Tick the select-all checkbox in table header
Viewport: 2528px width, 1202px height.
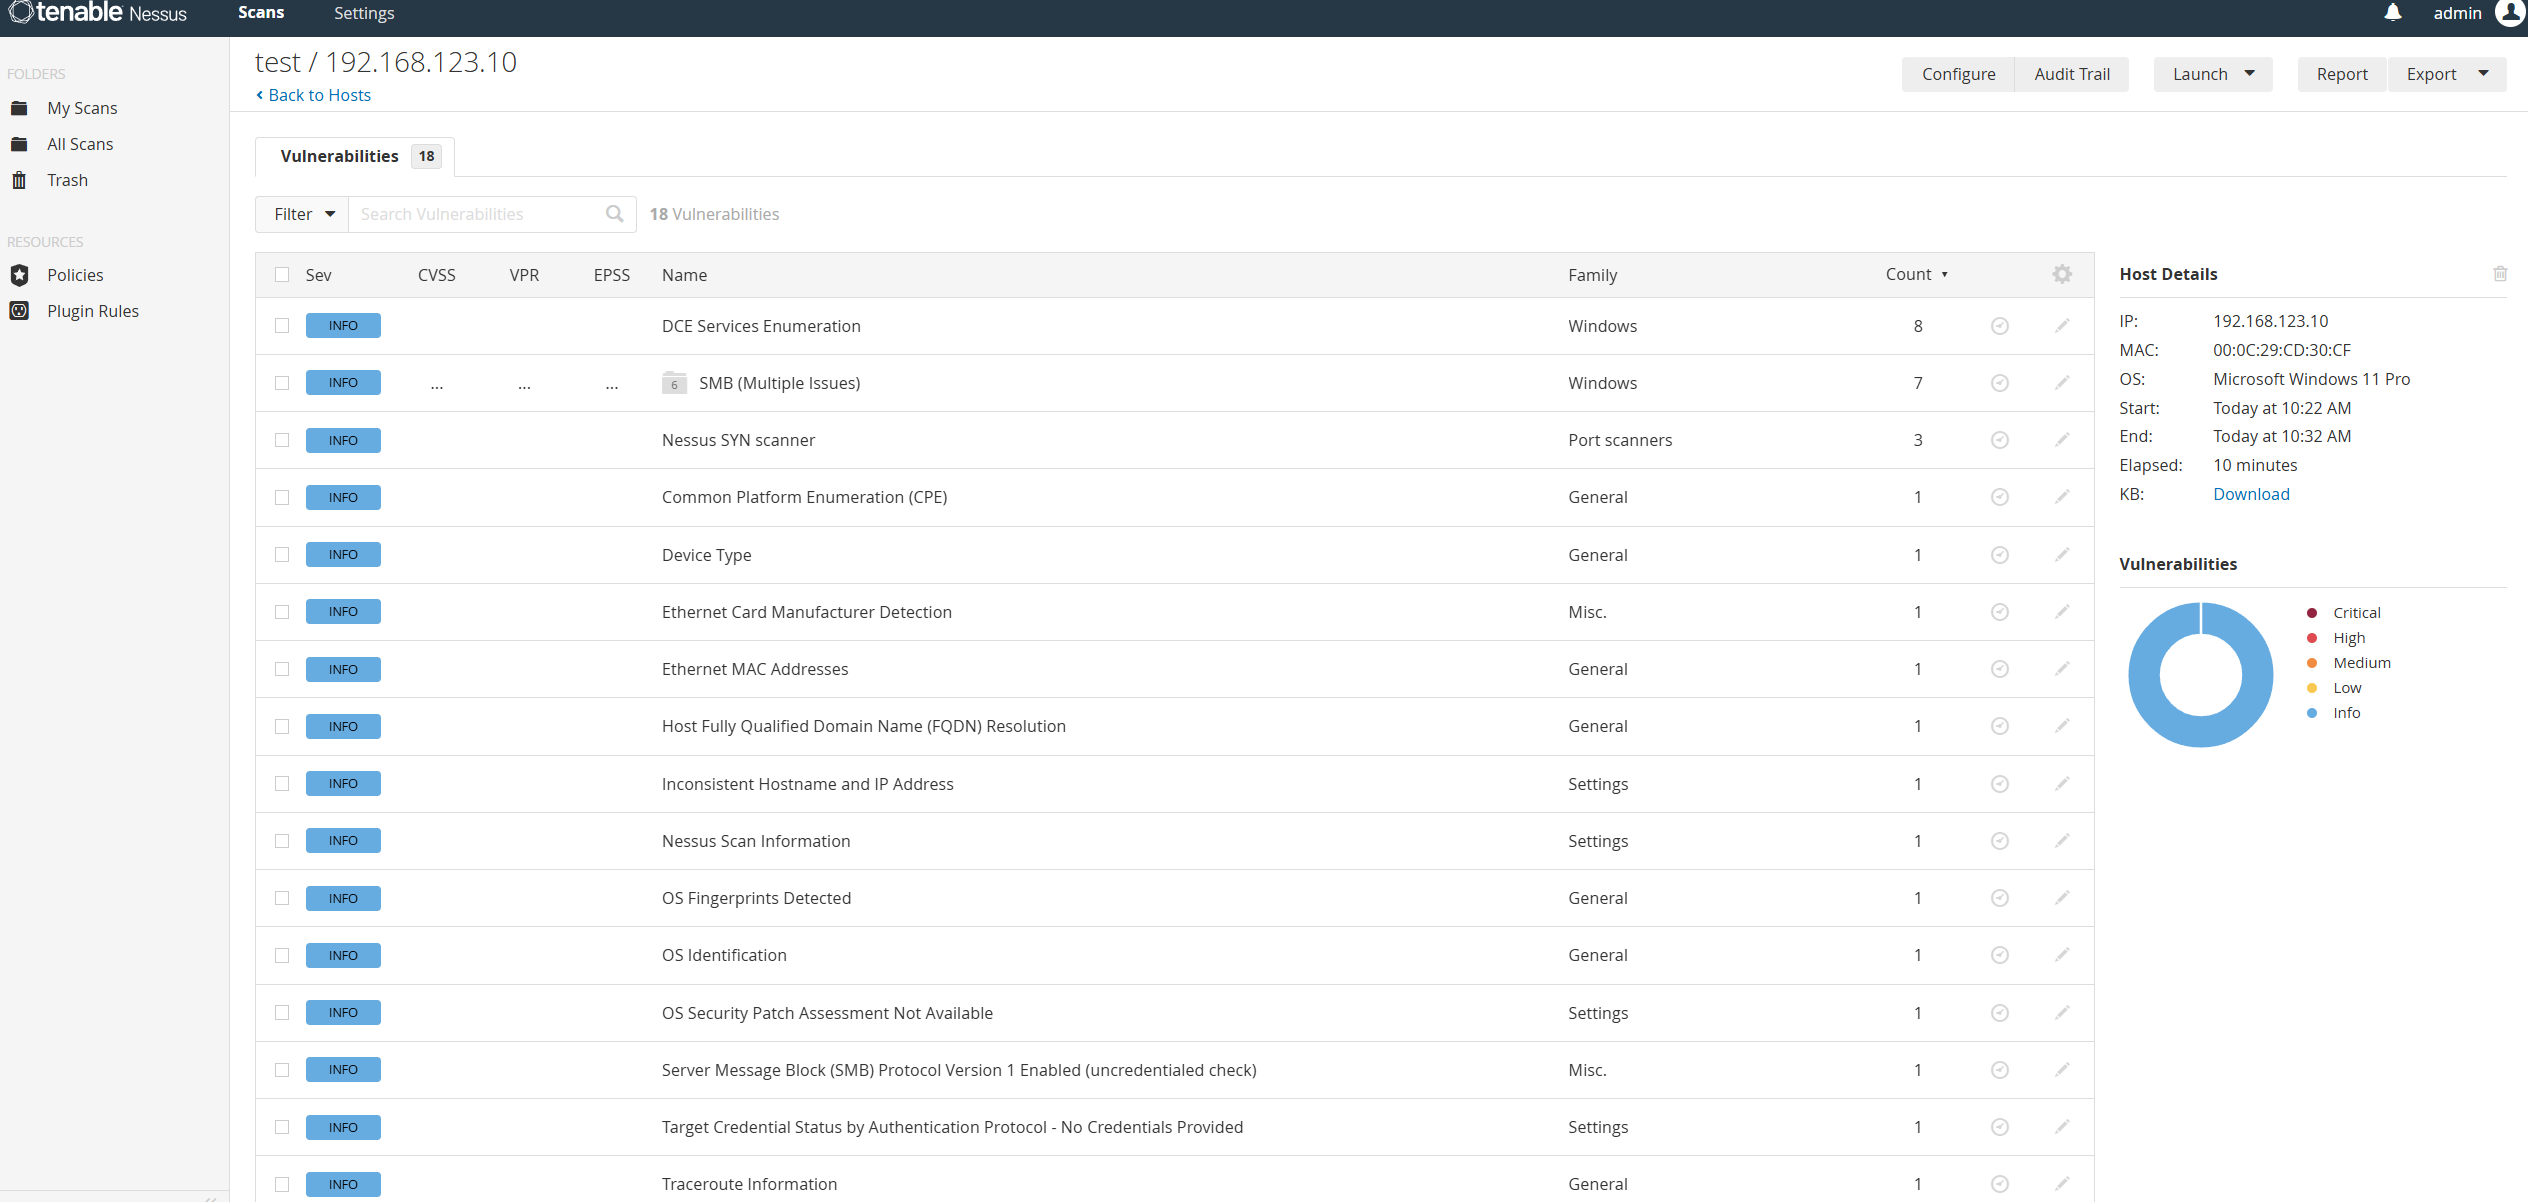(282, 275)
